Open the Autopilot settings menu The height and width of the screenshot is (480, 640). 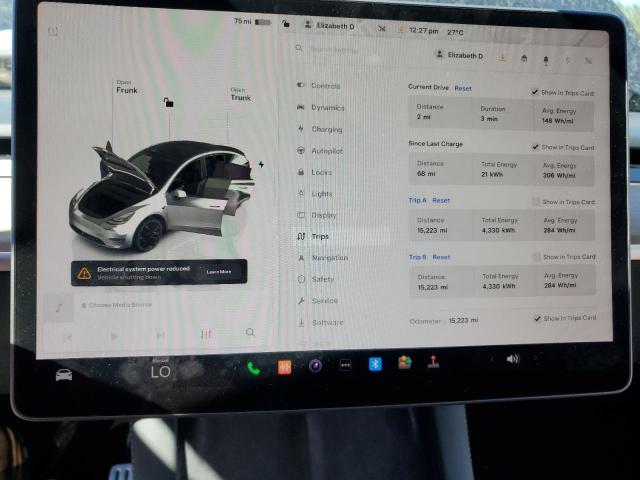coord(320,151)
